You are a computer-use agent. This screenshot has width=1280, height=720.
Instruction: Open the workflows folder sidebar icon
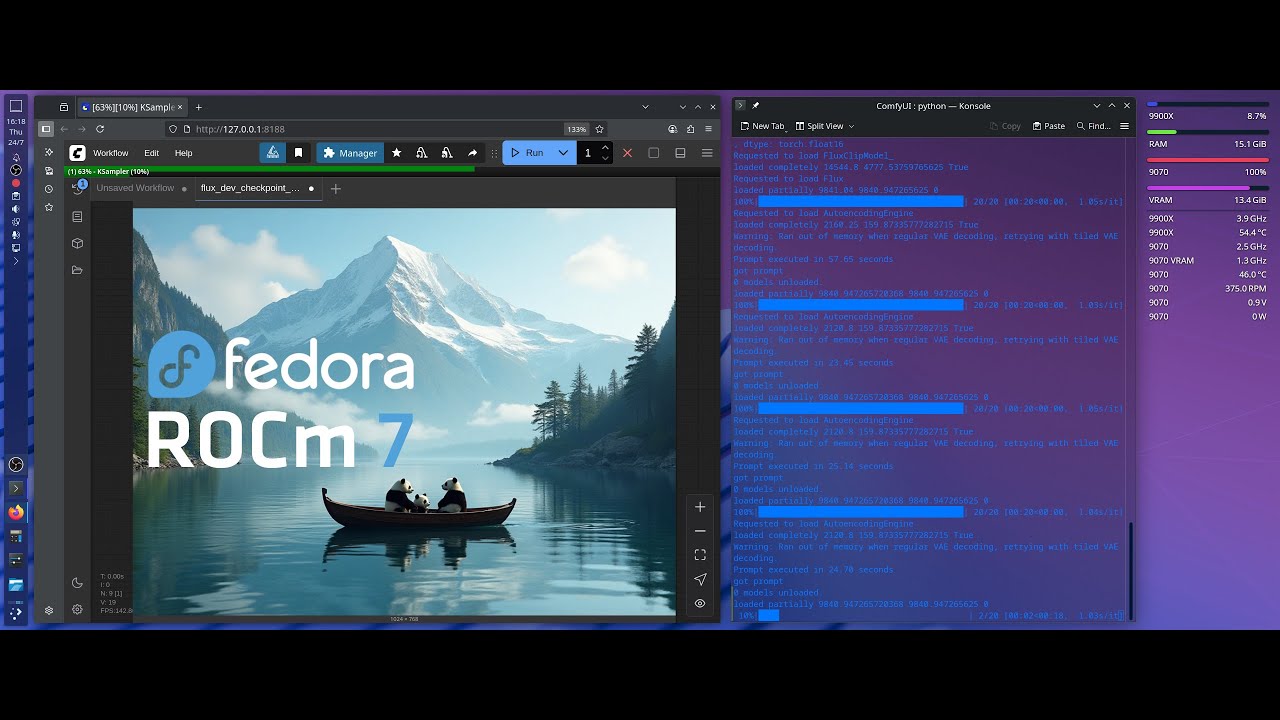coord(77,270)
